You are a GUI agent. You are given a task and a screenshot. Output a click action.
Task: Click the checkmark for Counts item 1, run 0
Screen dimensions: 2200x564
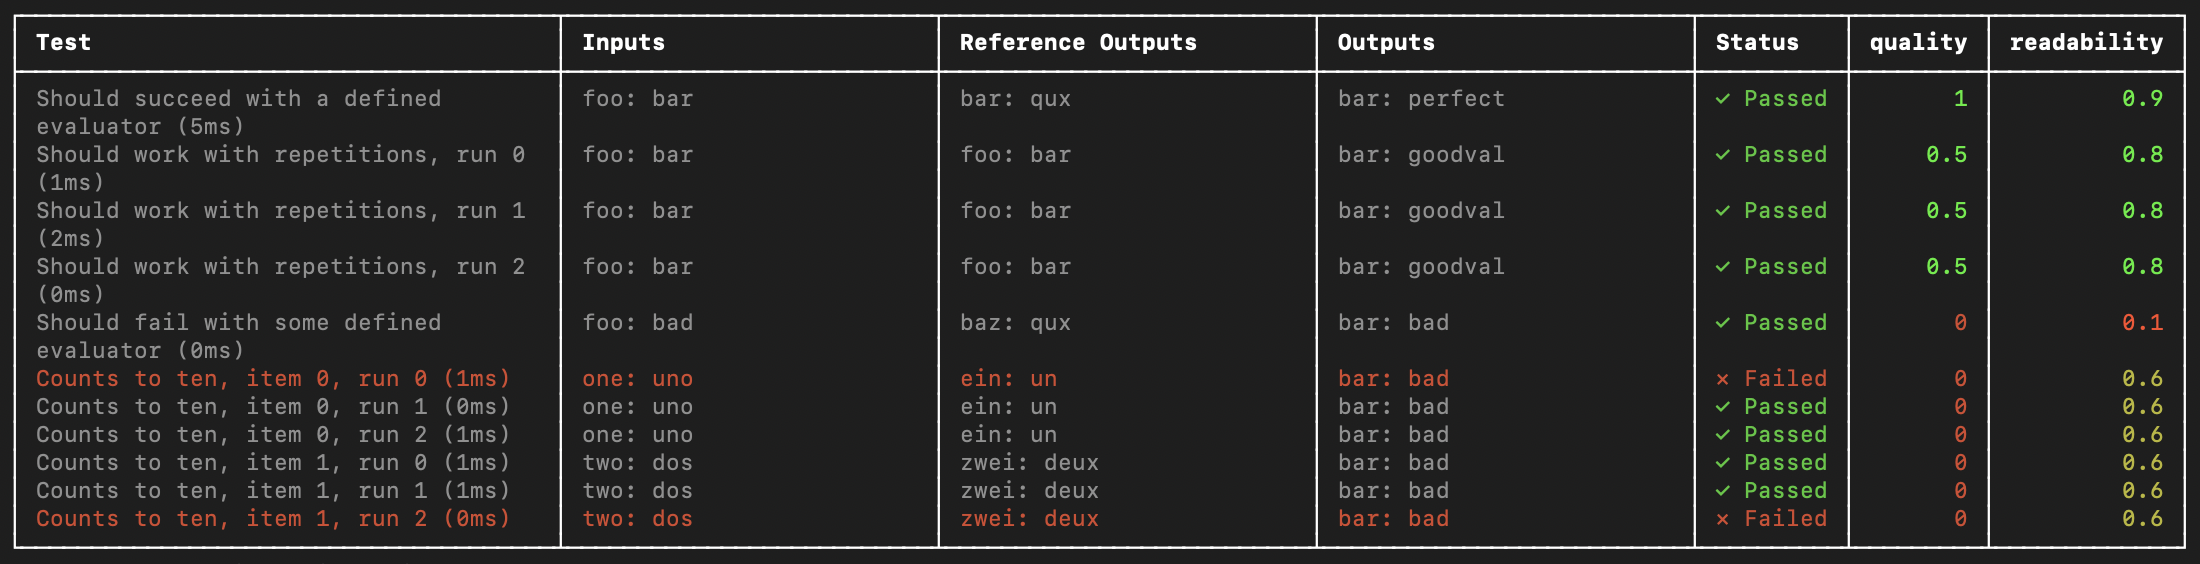point(1722,463)
